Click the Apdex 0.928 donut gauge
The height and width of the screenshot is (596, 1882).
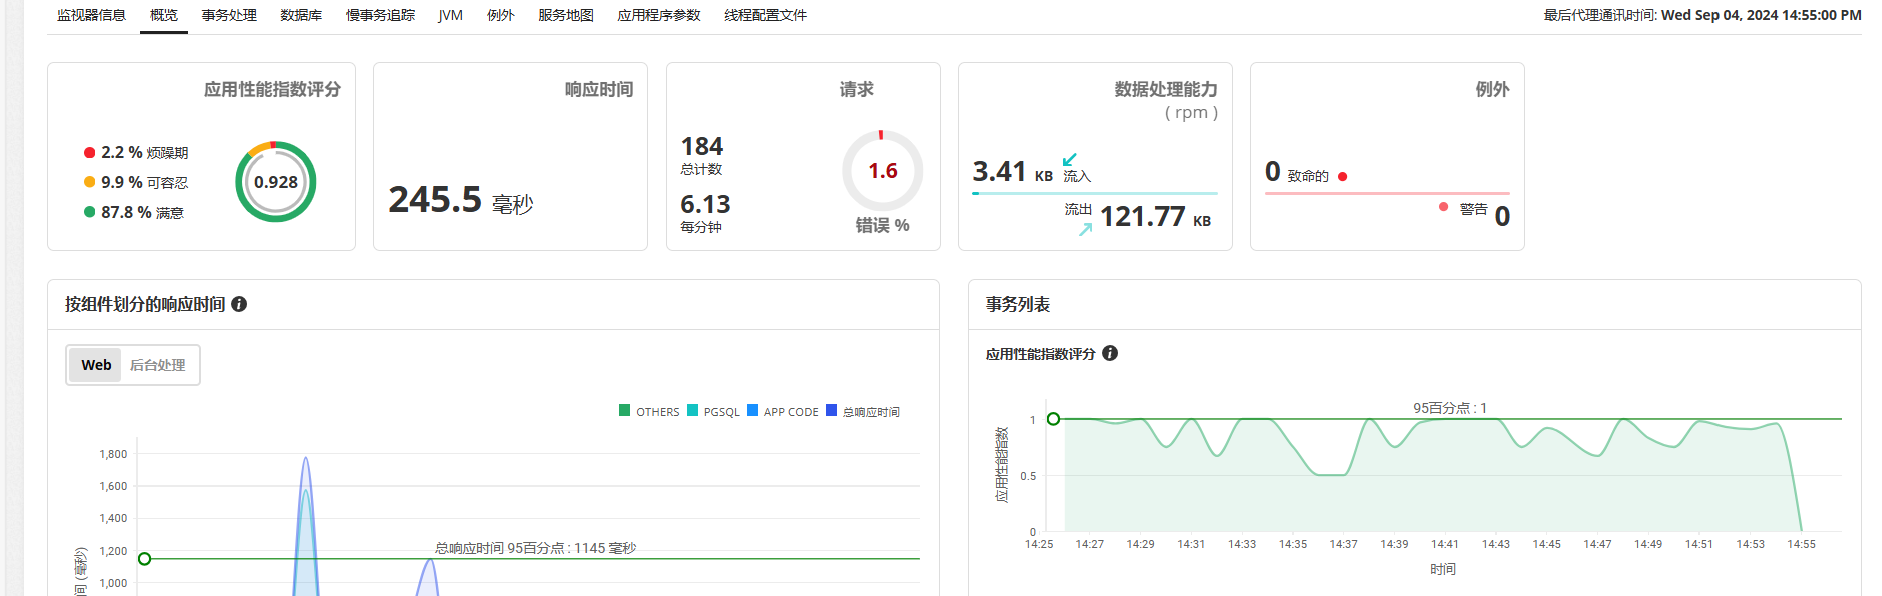(x=276, y=182)
